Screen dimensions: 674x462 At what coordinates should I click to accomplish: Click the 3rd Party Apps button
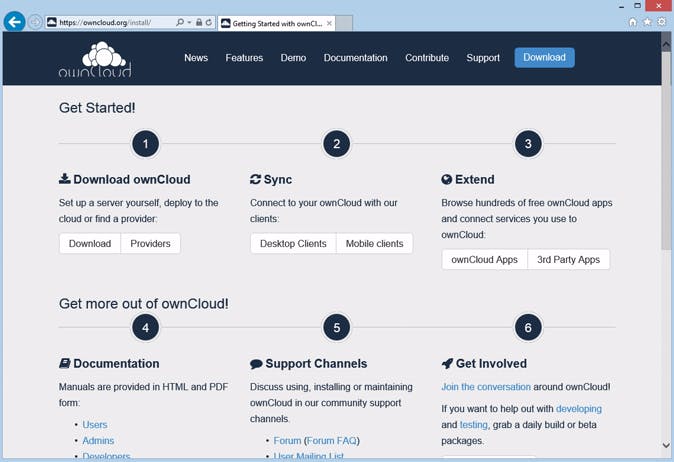(568, 260)
